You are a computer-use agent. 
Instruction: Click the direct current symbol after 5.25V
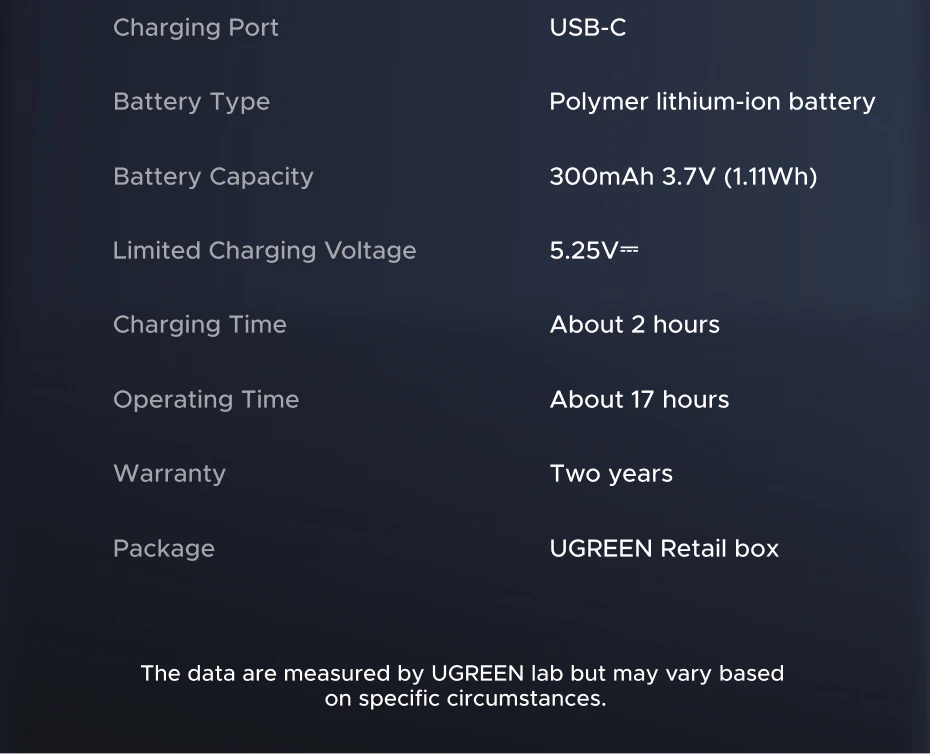click(629, 250)
